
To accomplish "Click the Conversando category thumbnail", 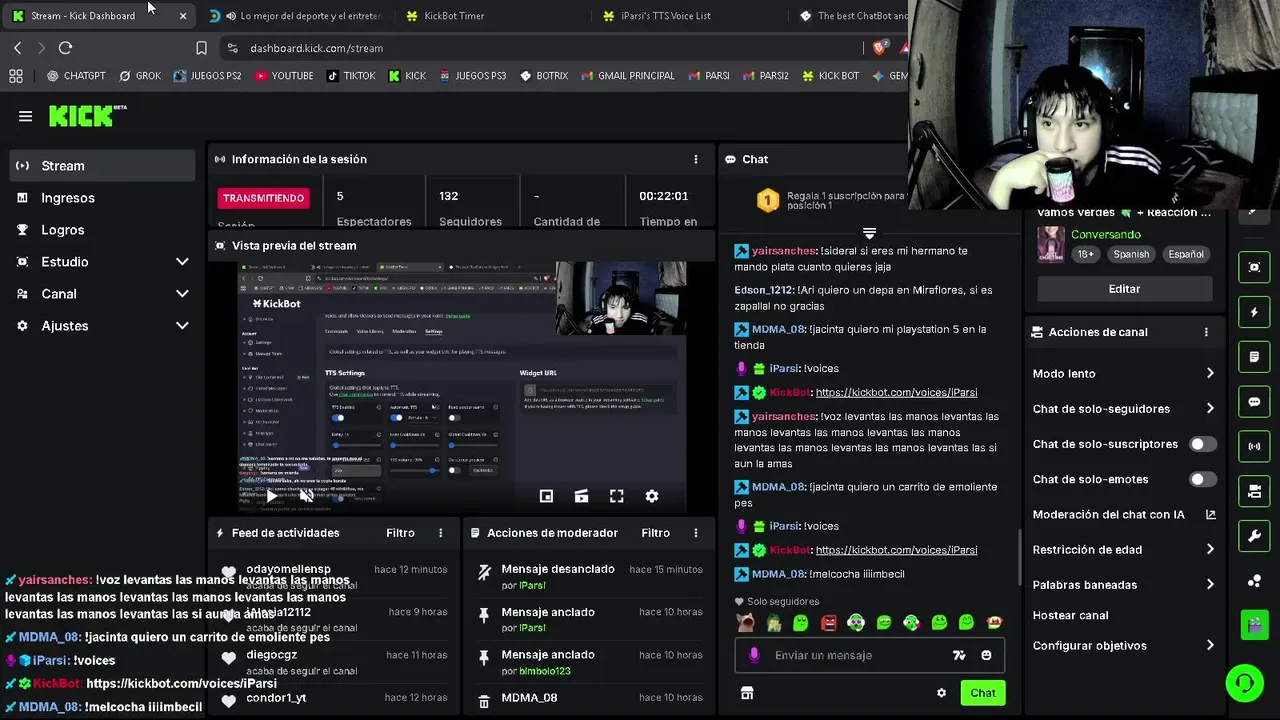I will 1050,243.
